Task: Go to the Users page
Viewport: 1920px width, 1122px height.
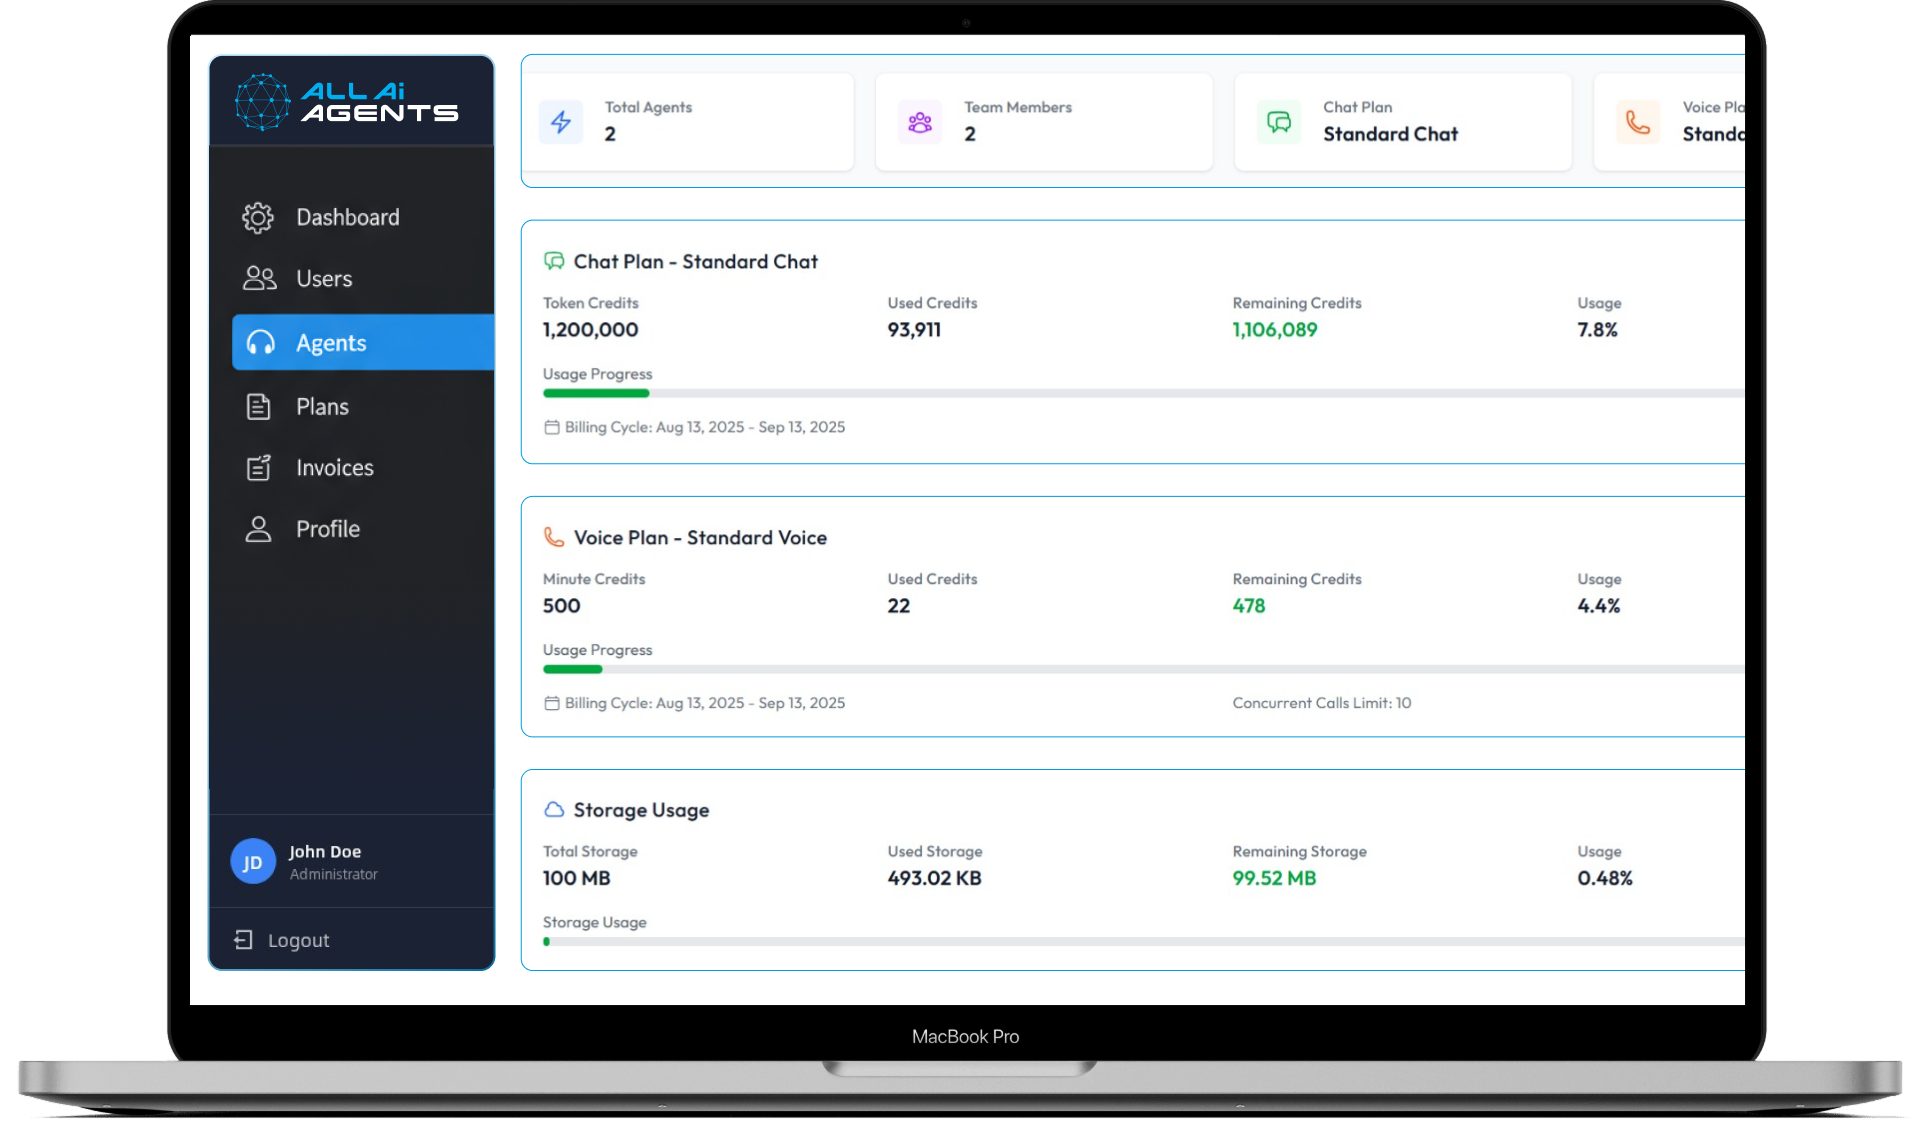Action: 324,279
